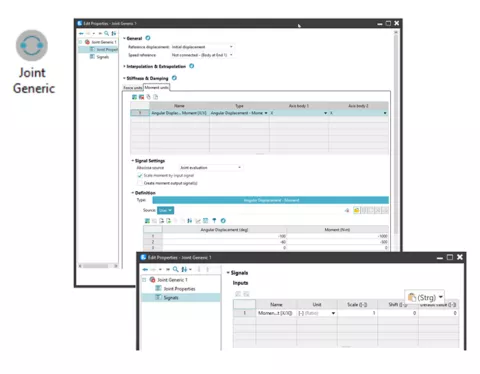Open Axis body 2 dropdown in row 1

385,113
